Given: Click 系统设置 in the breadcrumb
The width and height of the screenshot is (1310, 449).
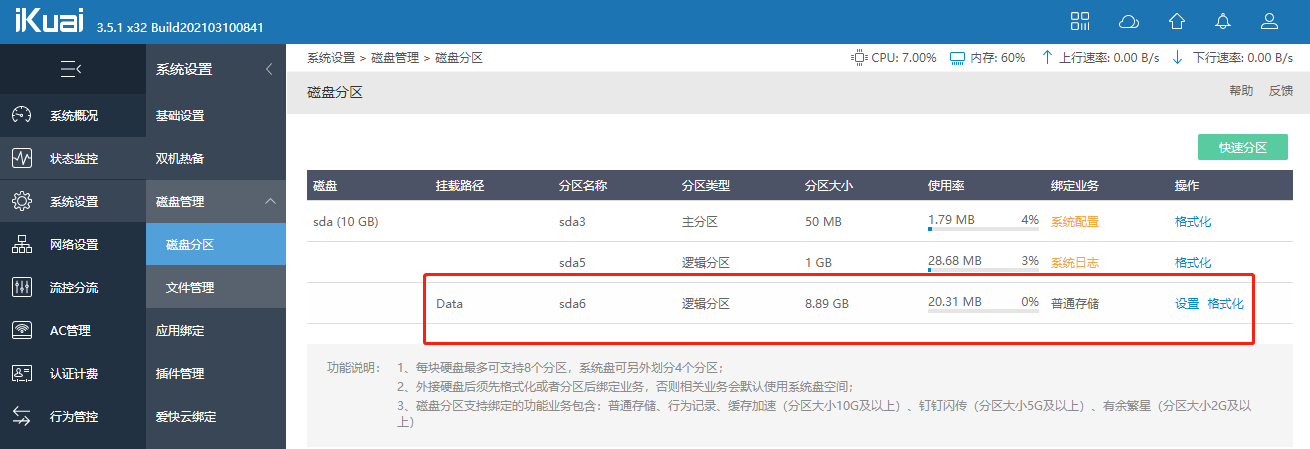Looking at the screenshot, I should pos(331,58).
